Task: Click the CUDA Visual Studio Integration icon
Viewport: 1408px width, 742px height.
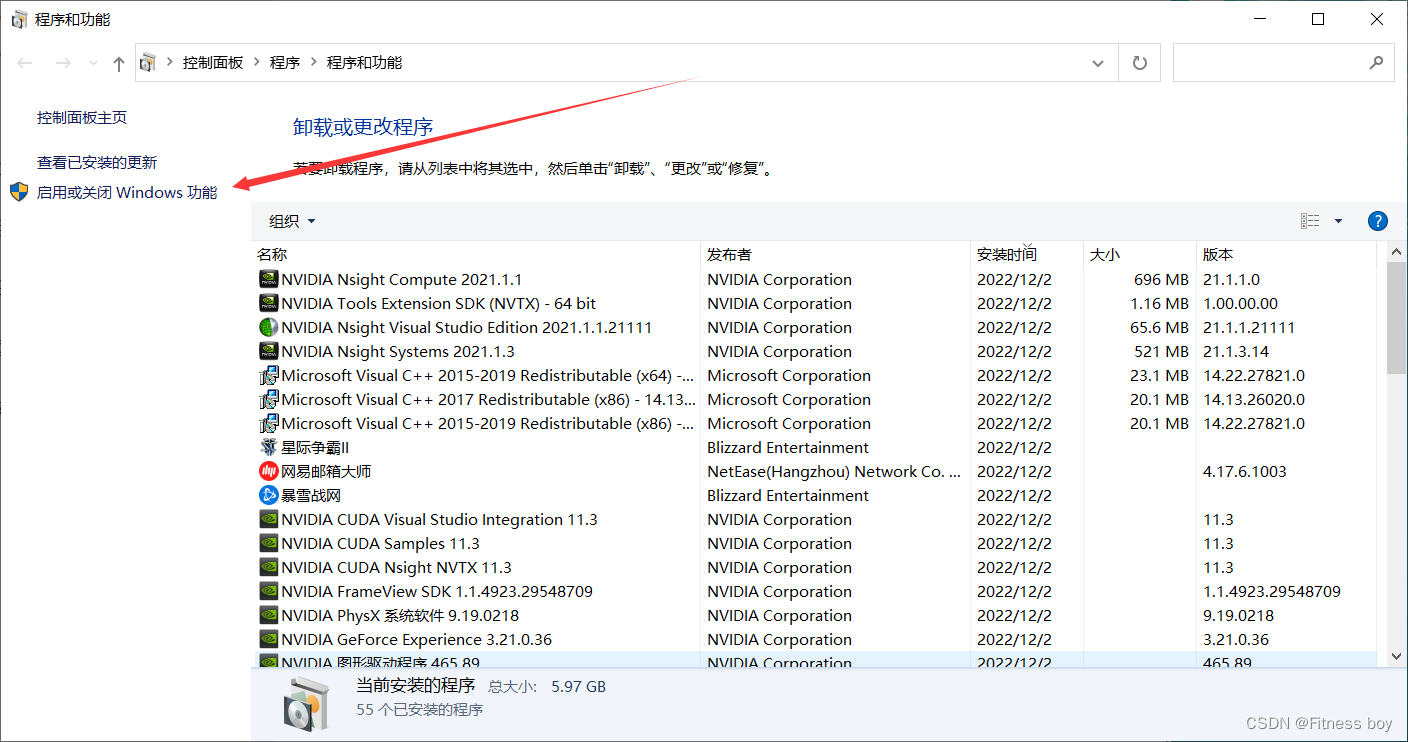Action: (268, 520)
